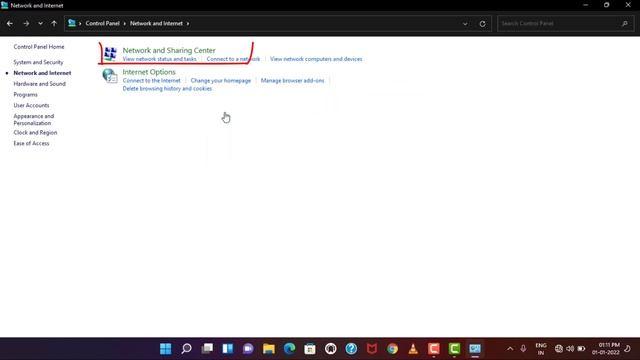Open the Internet Options globe icon
Viewport: 640px width, 360px height.
point(110,76)
